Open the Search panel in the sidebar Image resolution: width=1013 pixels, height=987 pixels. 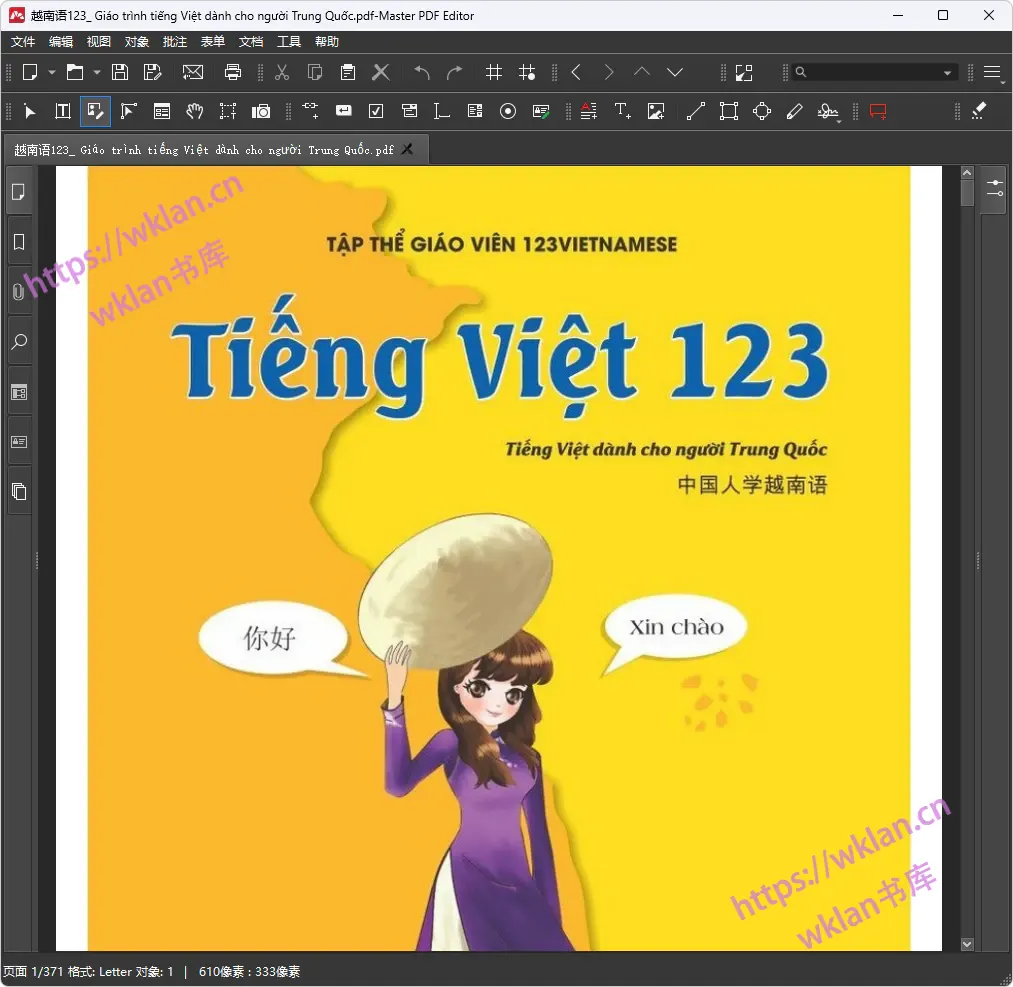[18, 341]
